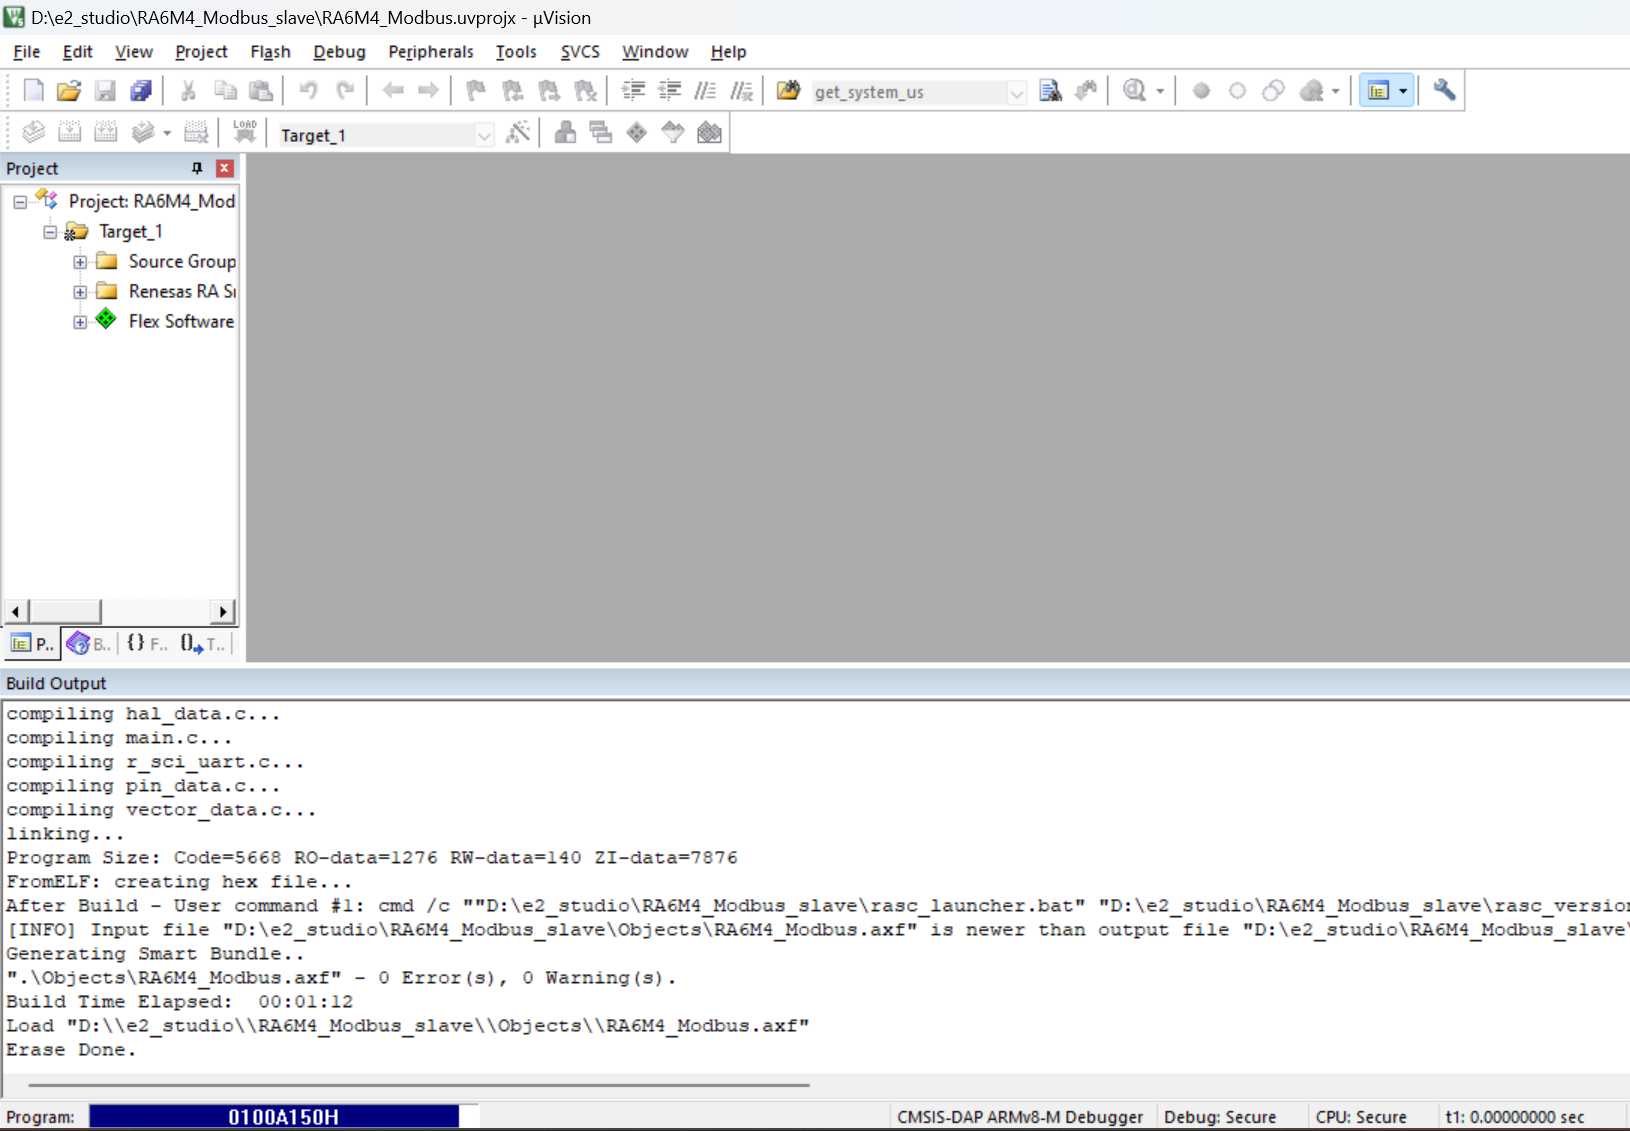Click the Manage Run-Time Environment green diamond icon

point(637,132)
